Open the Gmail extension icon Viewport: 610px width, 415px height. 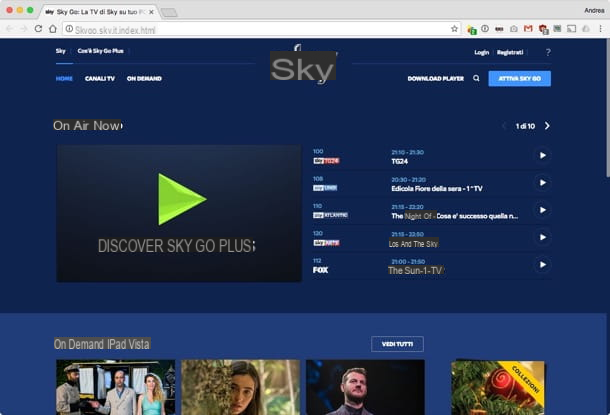pos(528,29)
